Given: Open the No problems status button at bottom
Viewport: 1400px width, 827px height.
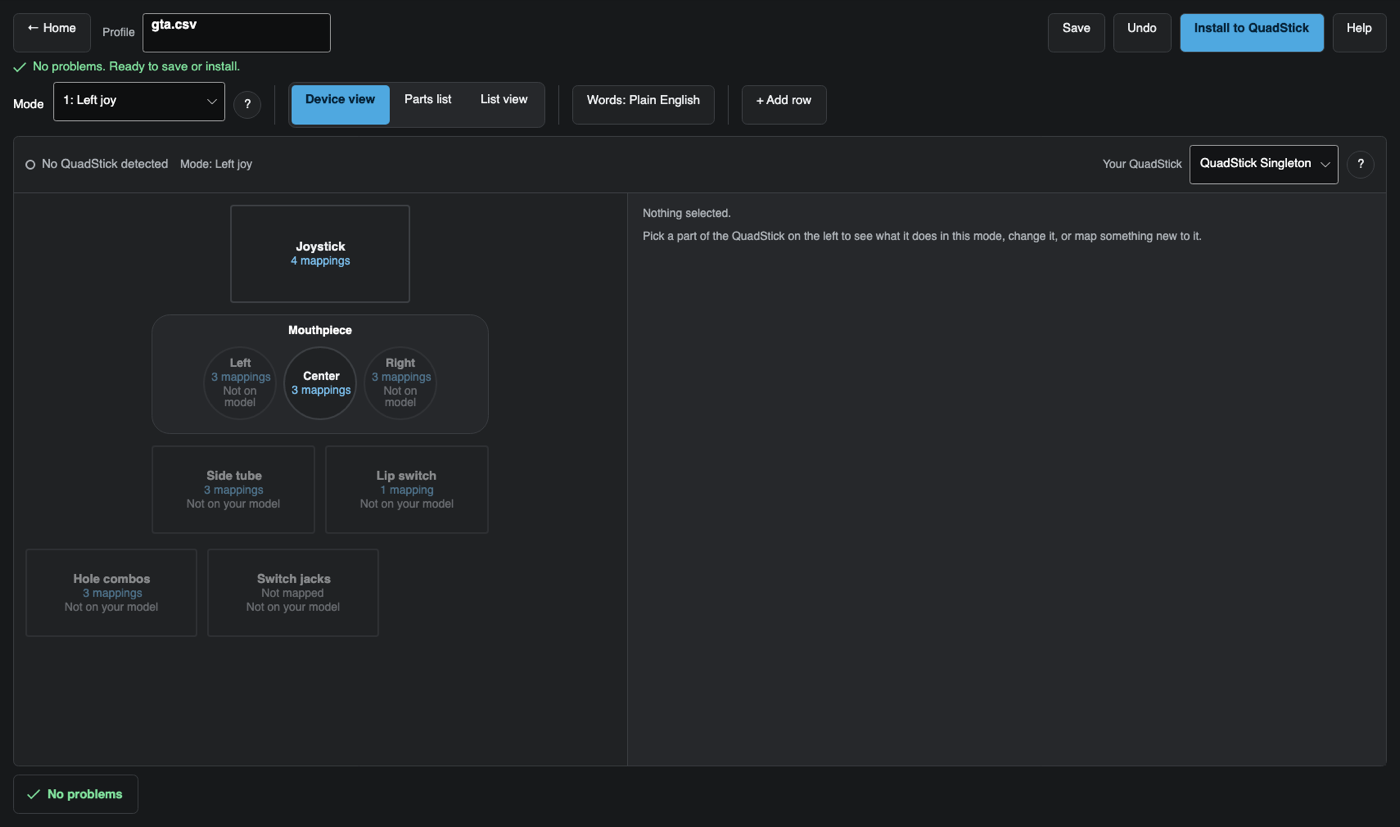Looking at the screenshot, I should pyautogui.click(x=76, y=794).
